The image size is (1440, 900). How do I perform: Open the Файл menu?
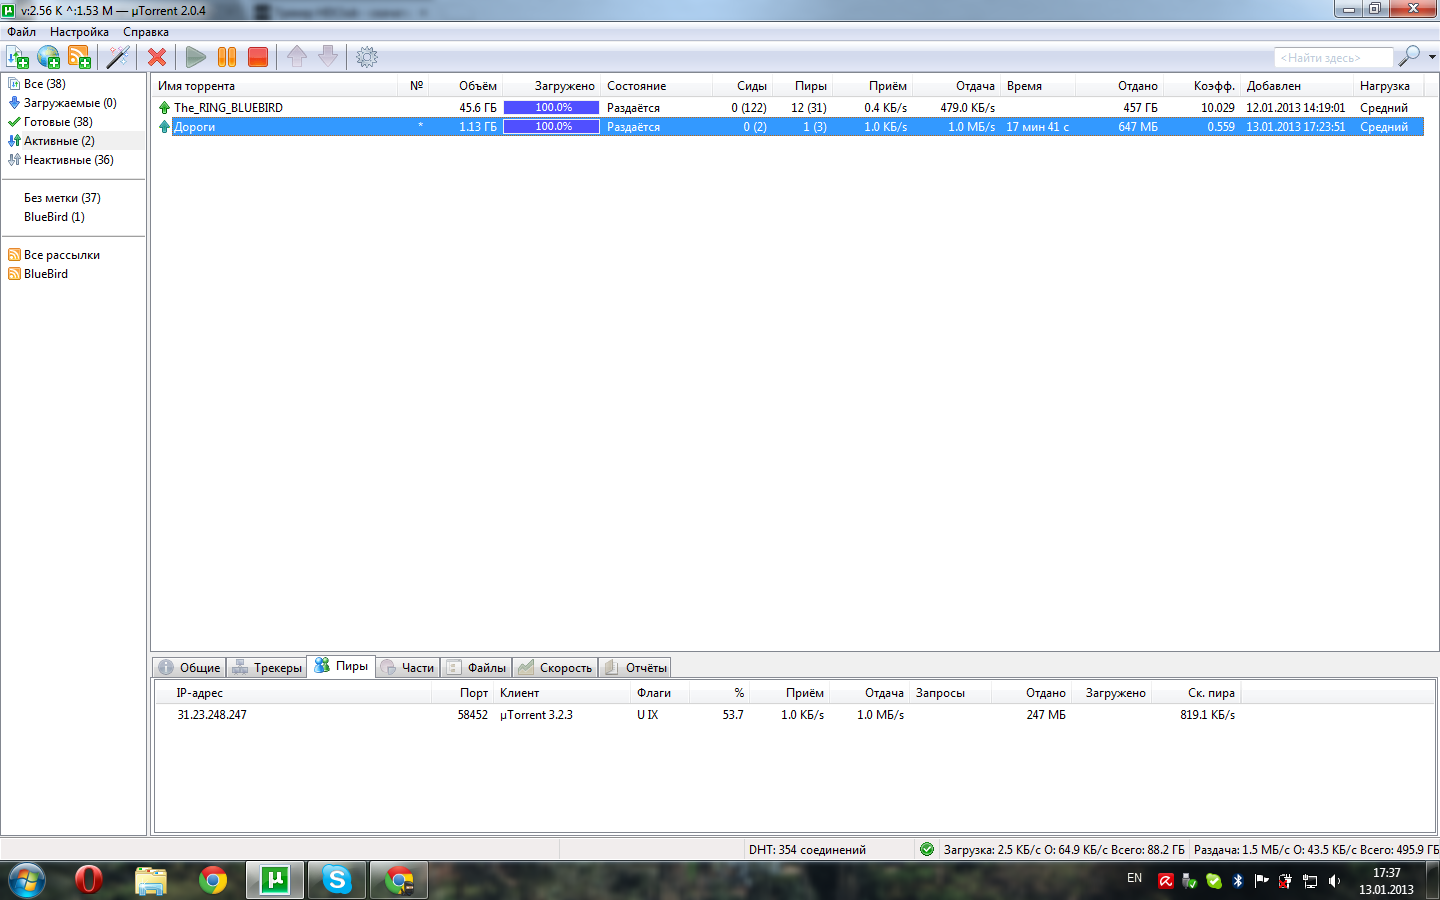pyautogui.click(x=22, y=32)
